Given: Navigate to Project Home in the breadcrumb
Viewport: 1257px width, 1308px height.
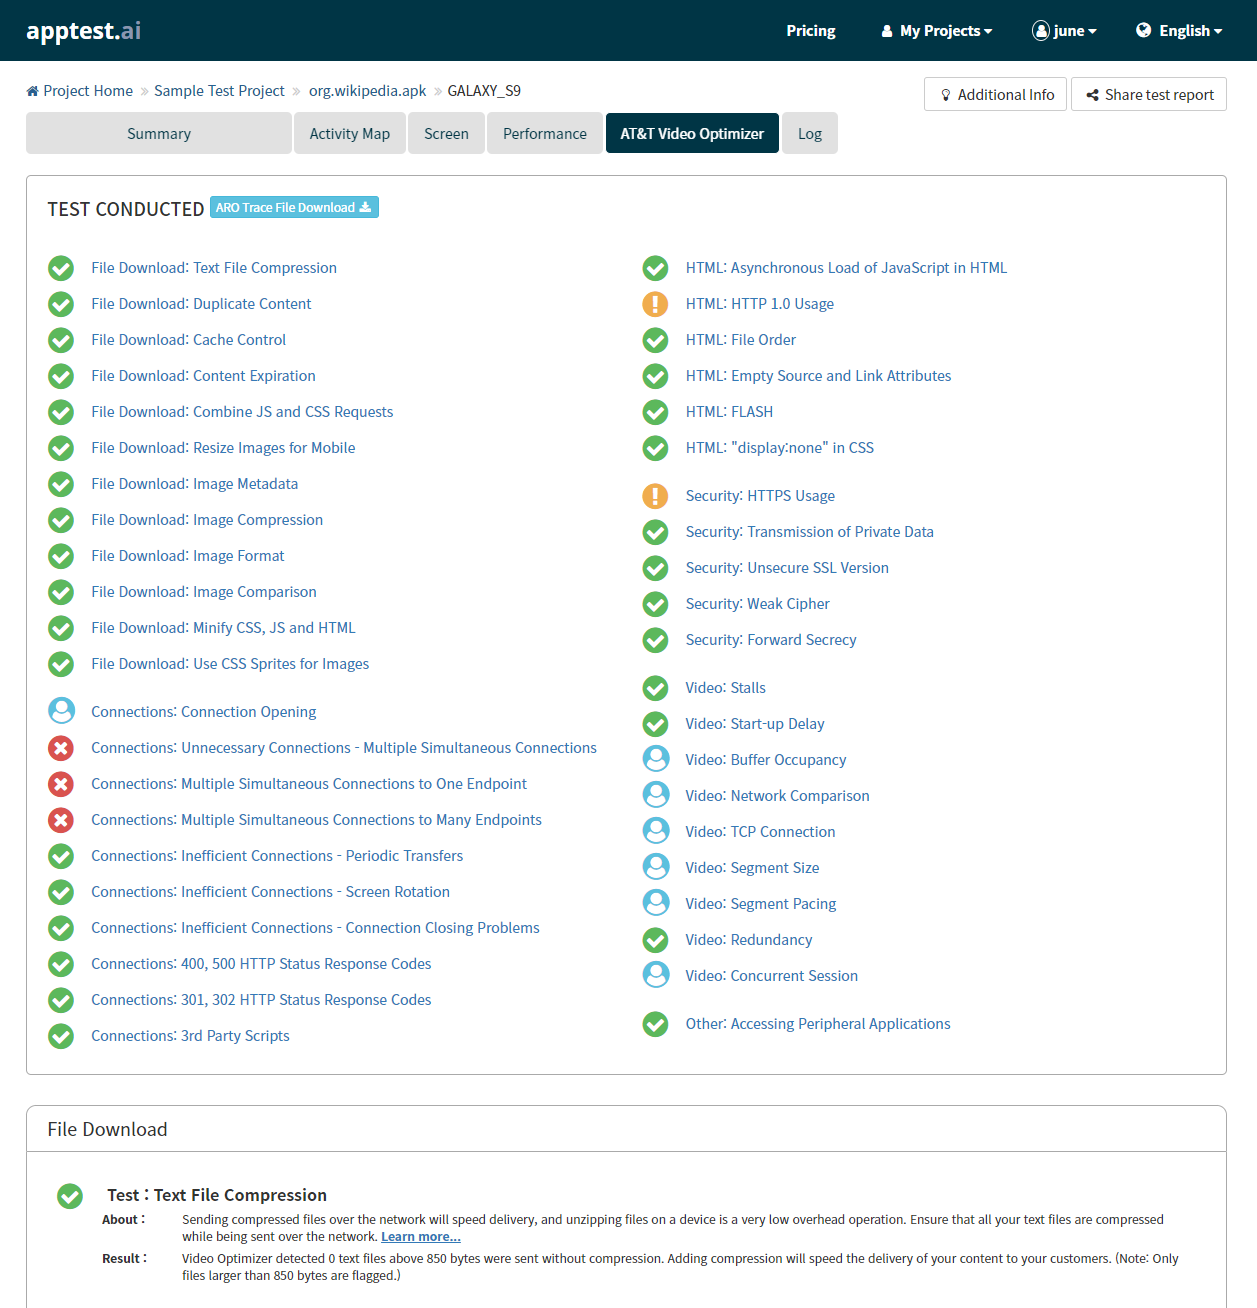Looking at the screenshot, I should tap(88, 91).
